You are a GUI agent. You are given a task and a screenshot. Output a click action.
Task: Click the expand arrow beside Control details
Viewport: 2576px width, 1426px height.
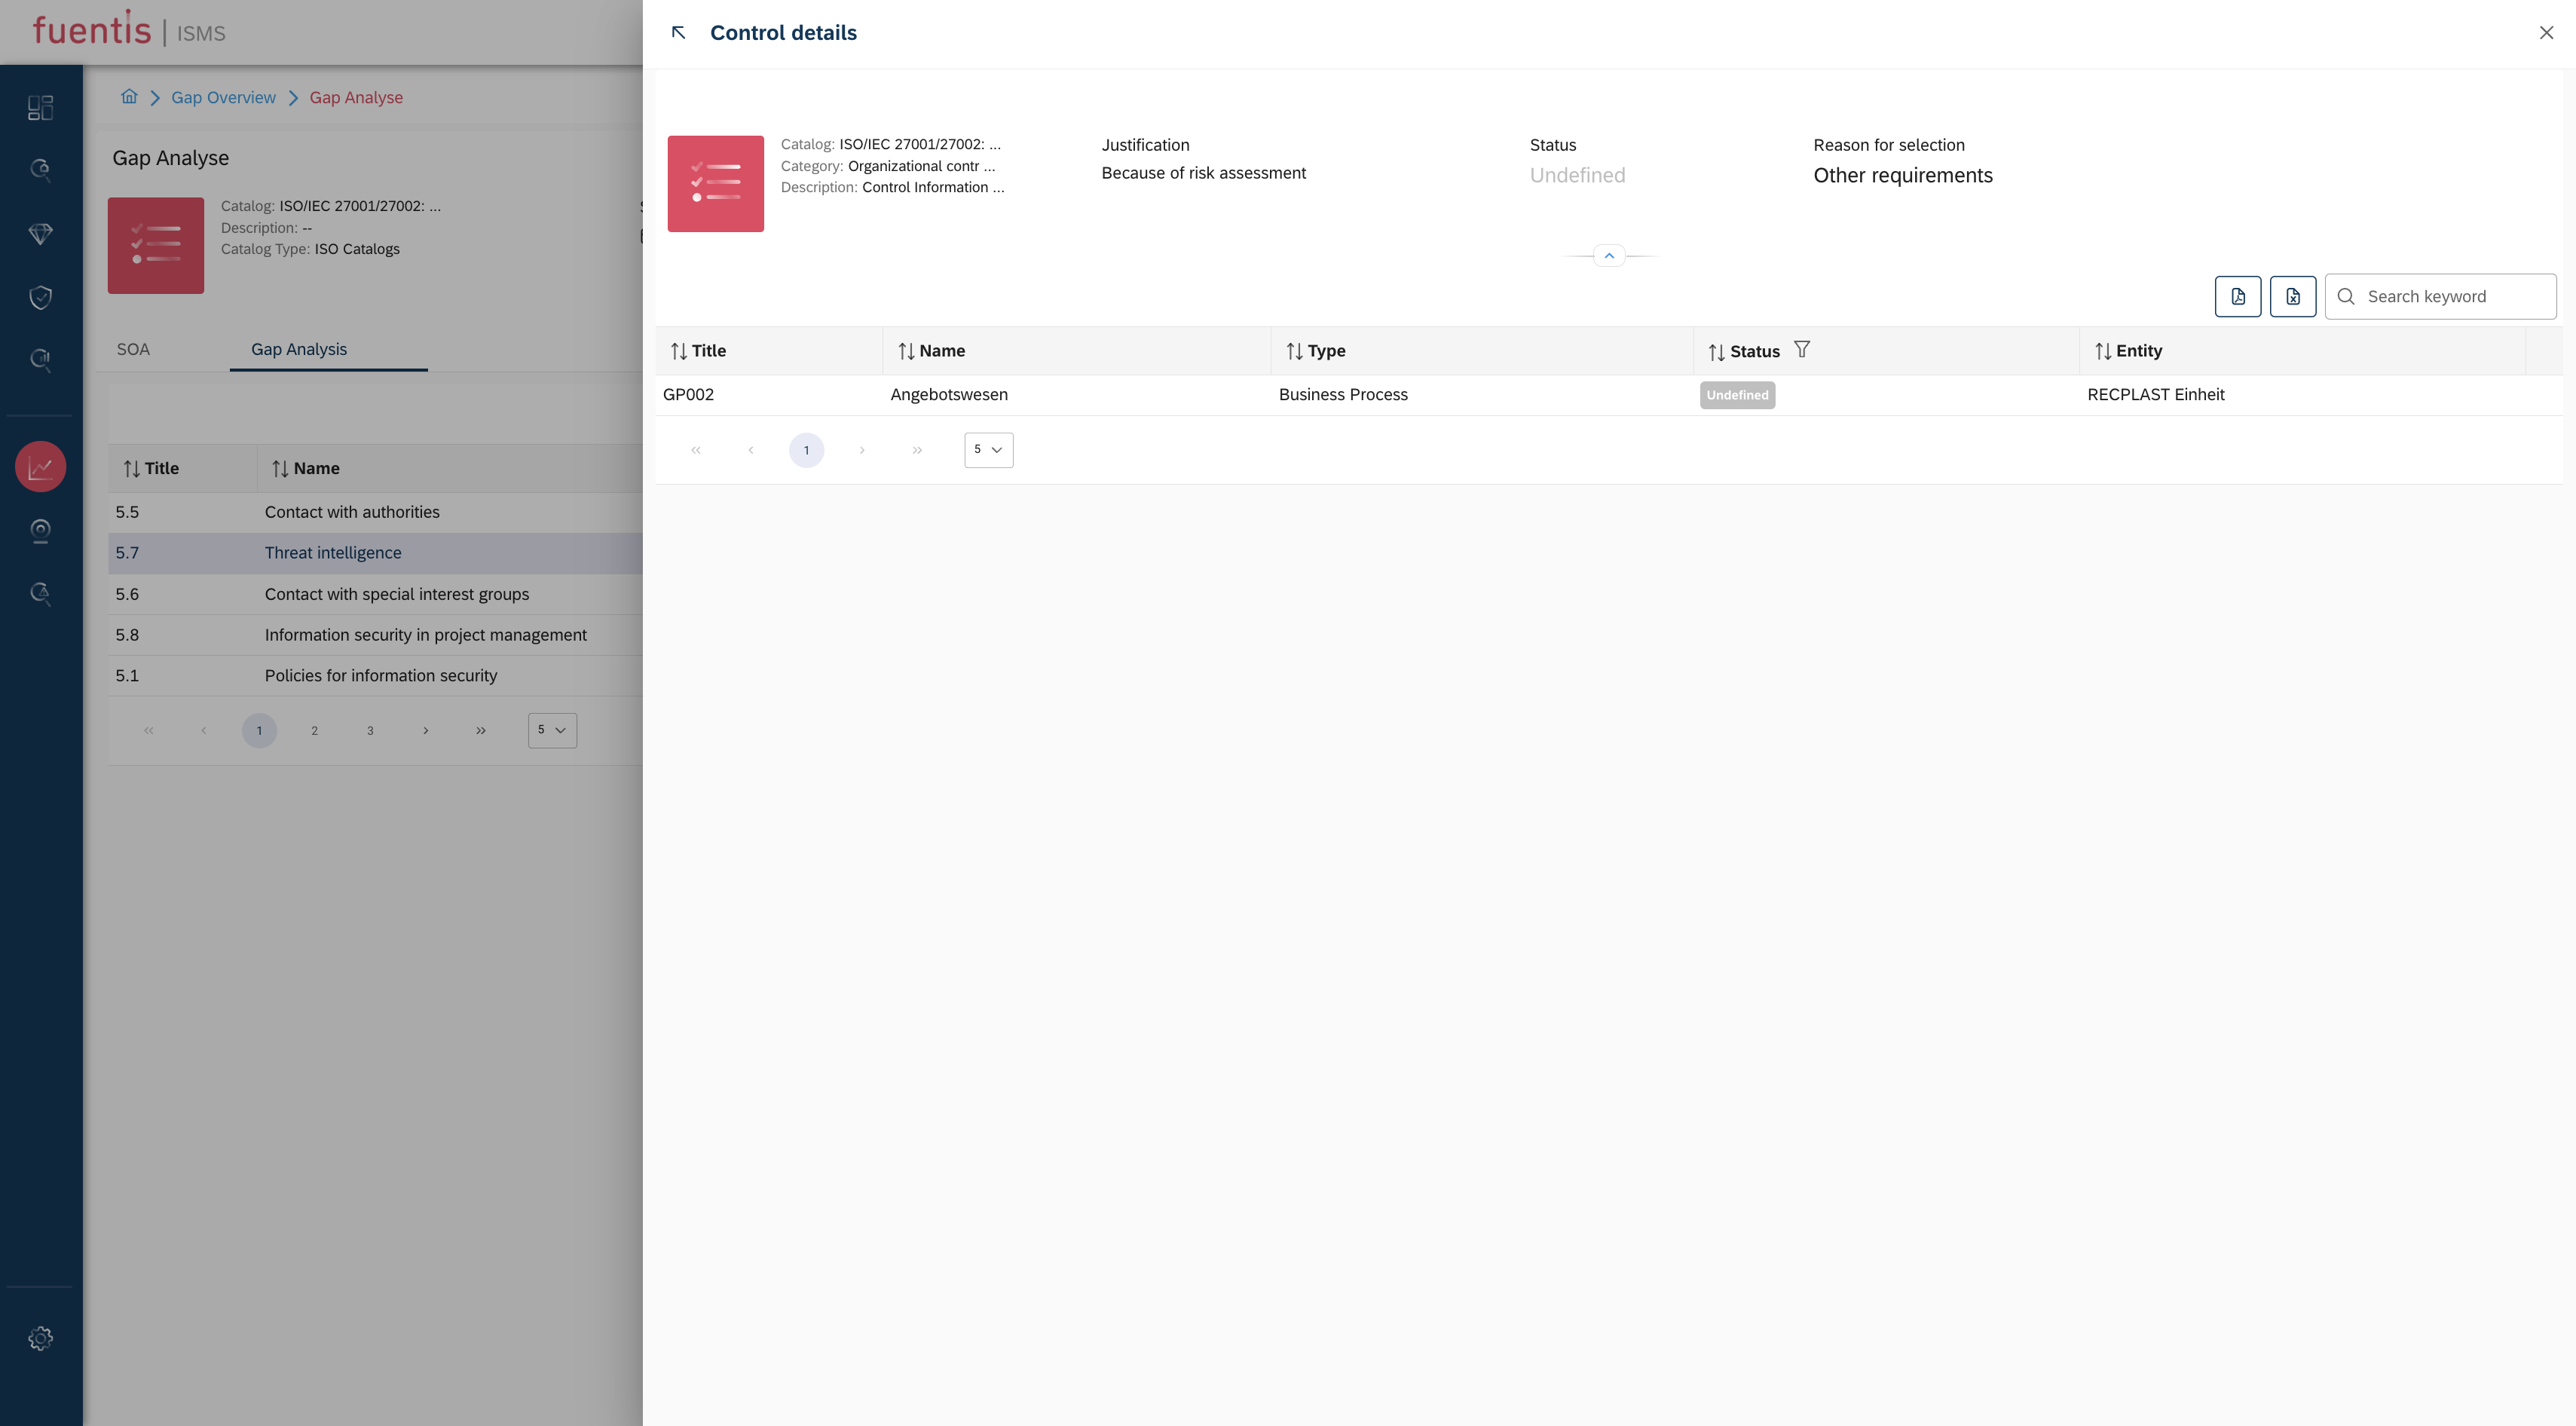pyautogui.click(x=679, y=33)
